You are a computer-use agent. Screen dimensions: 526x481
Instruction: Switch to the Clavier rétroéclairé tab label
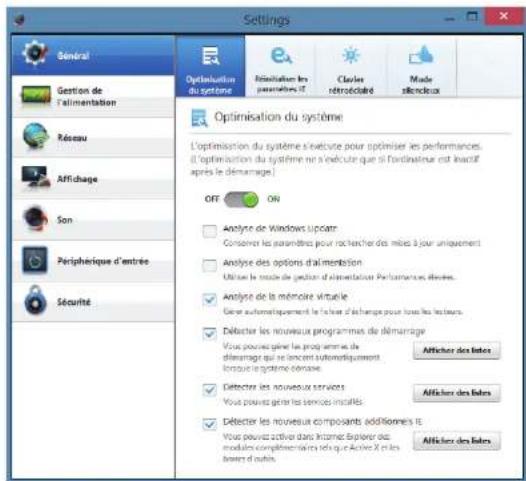click(351, 85)
